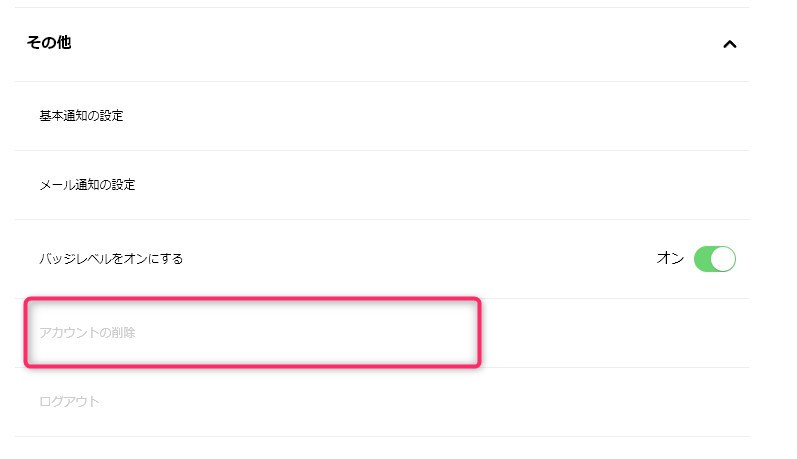
Task: Click the バッジレベルをオンにする label
Action: (111, 259)
